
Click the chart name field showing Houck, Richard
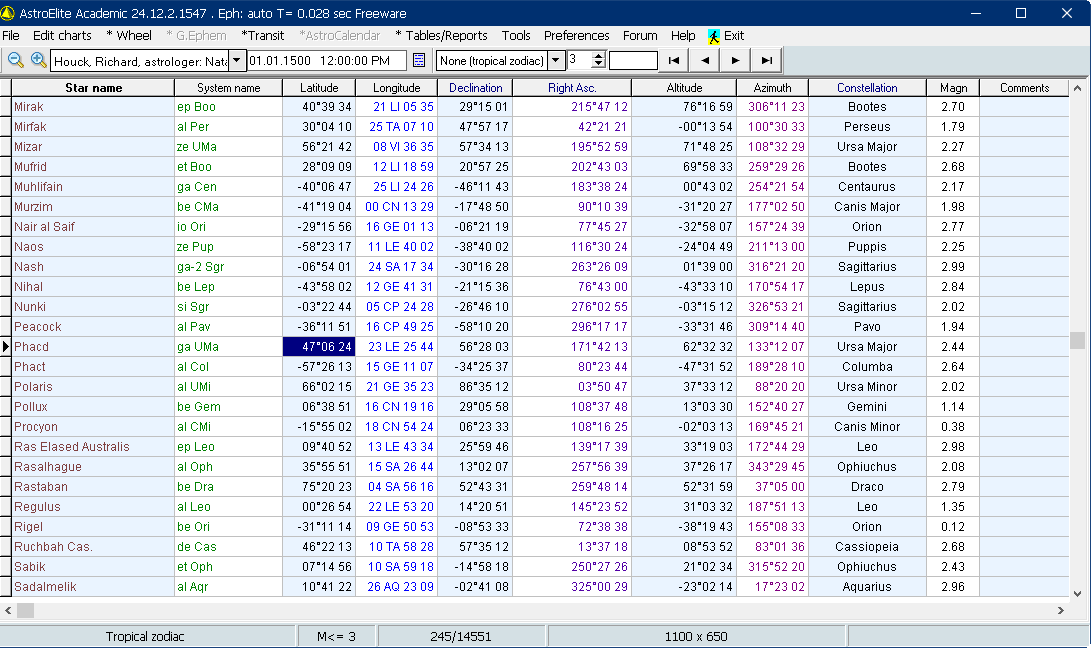coord(140,61)
